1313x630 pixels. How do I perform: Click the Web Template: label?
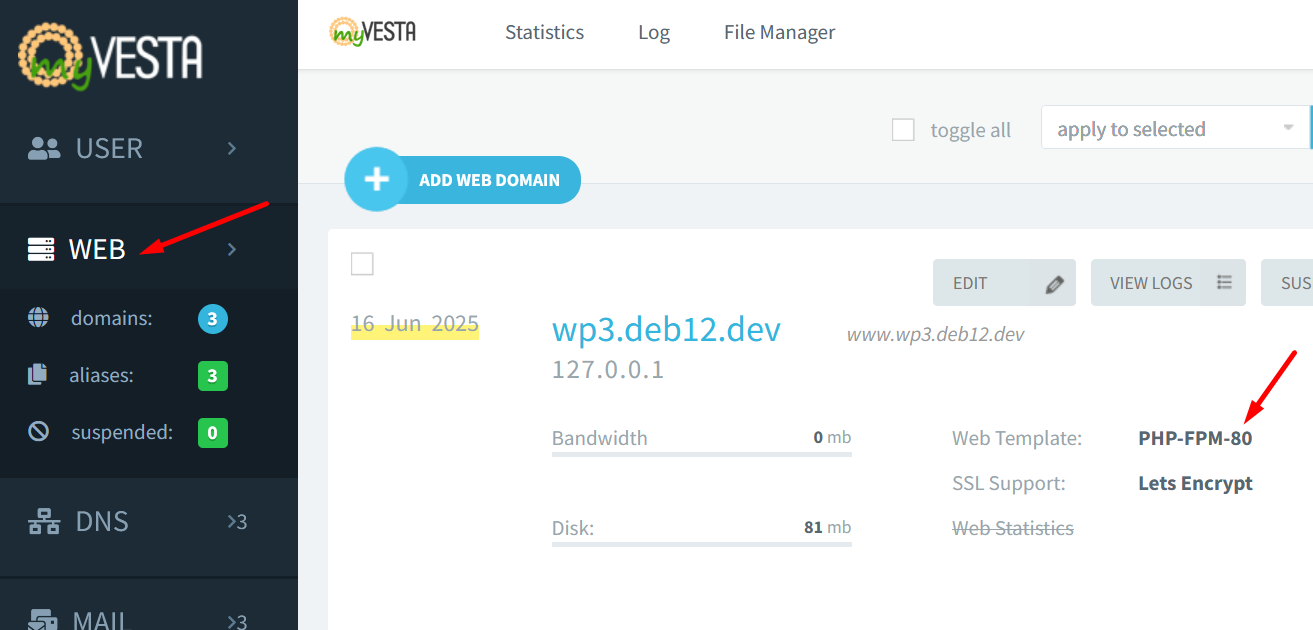[x=1017, y=438]
